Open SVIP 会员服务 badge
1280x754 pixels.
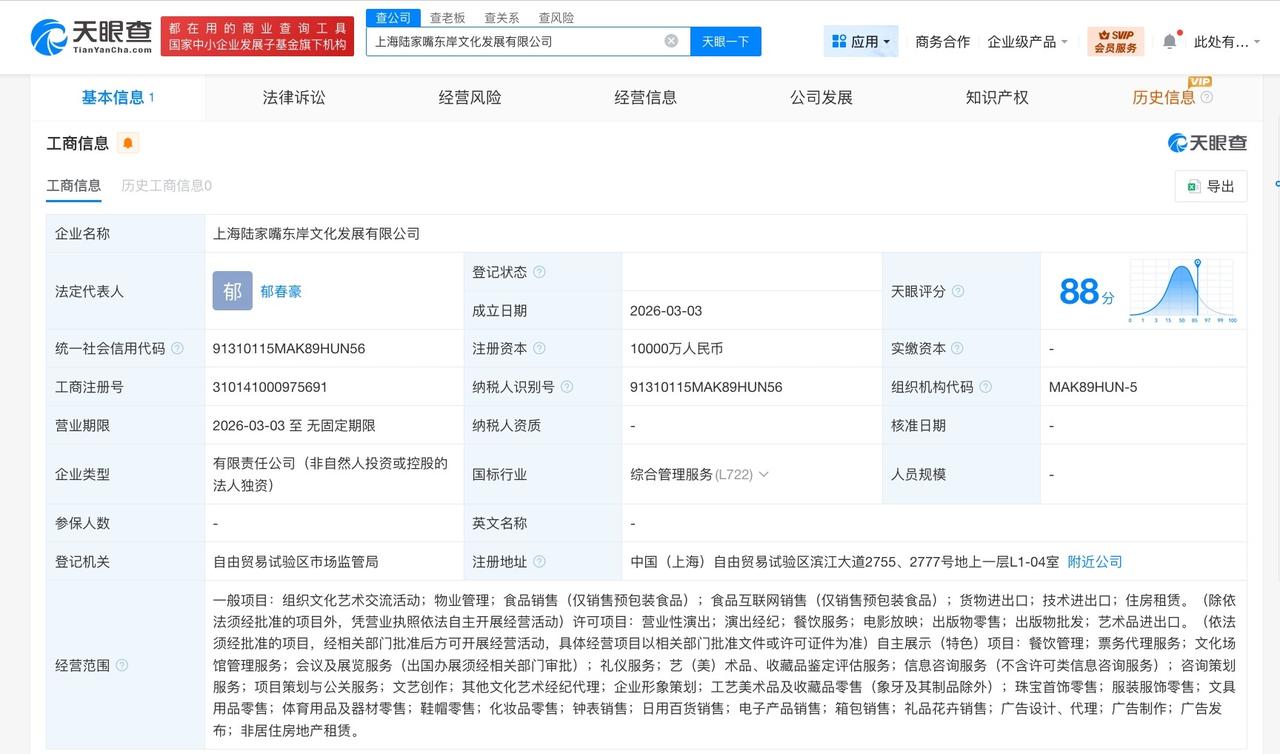(x=1116, y=41)
